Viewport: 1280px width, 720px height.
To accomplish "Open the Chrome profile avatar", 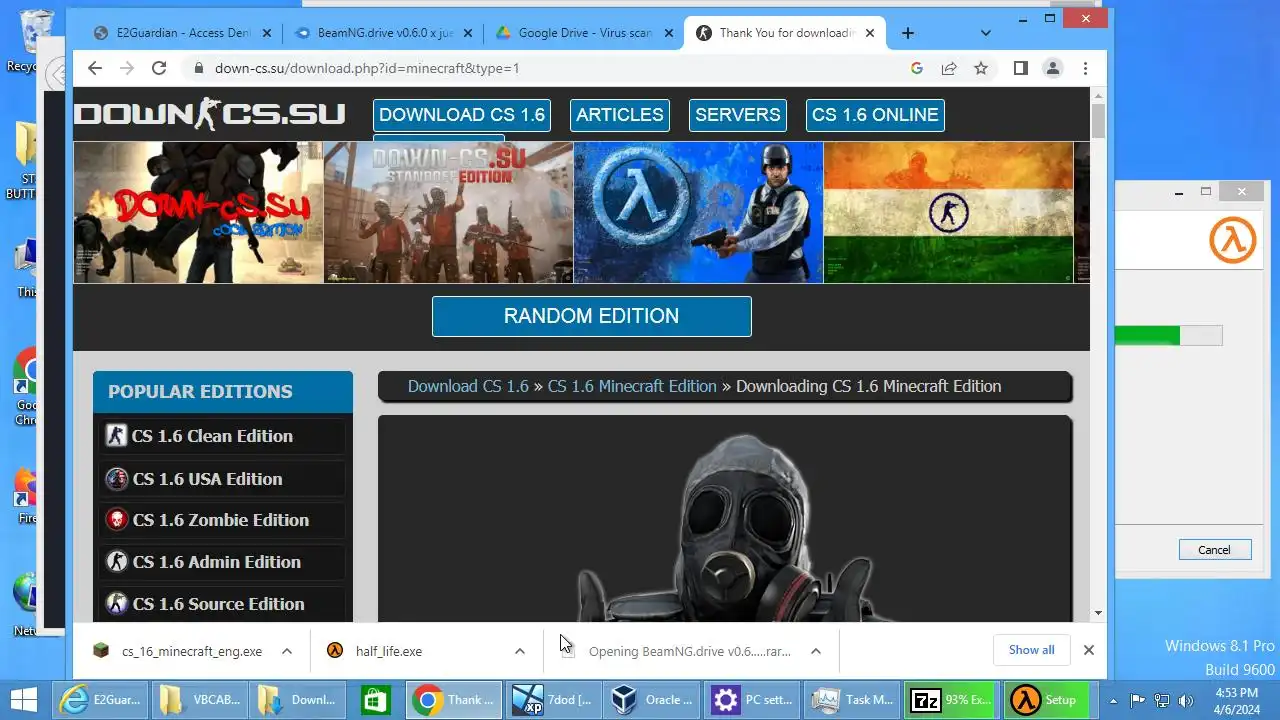I will (x=1052, y=68).
